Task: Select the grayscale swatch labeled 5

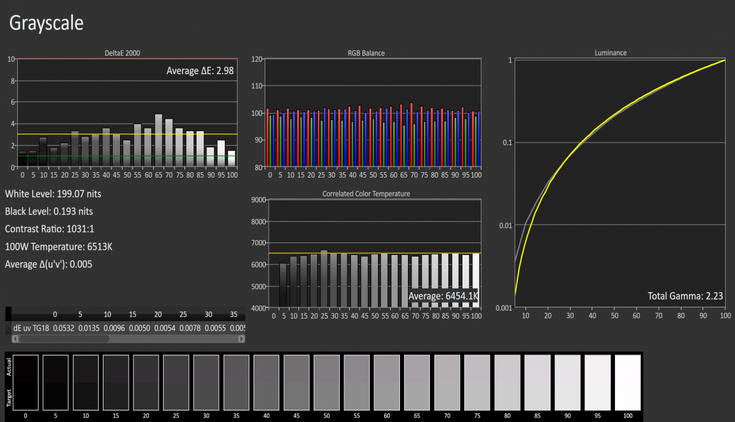Action: point(55,383)
